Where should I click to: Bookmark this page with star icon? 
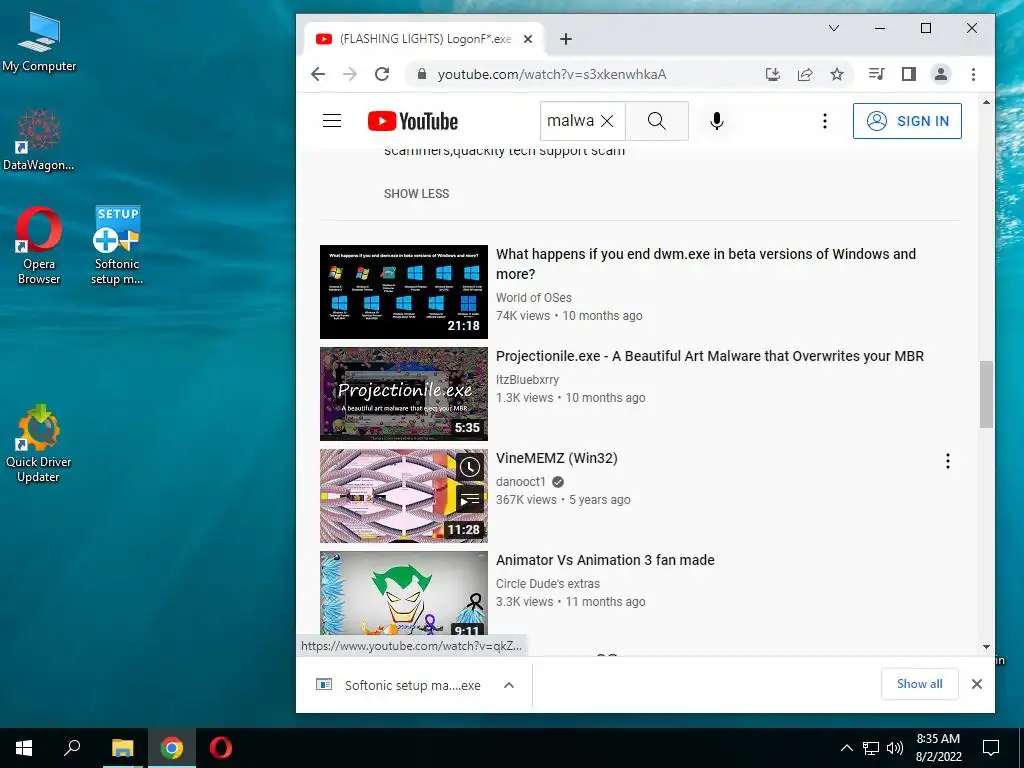[x=837, y=74]
